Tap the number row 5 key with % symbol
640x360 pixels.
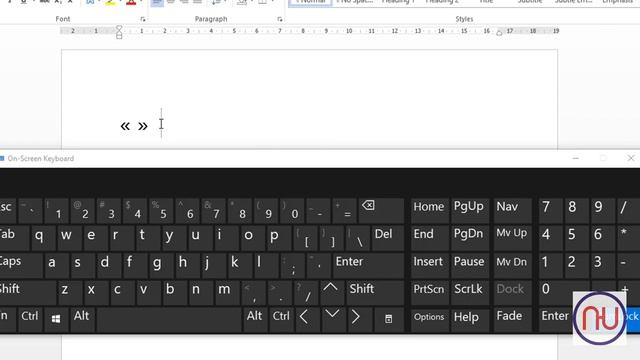pos(160,211)
